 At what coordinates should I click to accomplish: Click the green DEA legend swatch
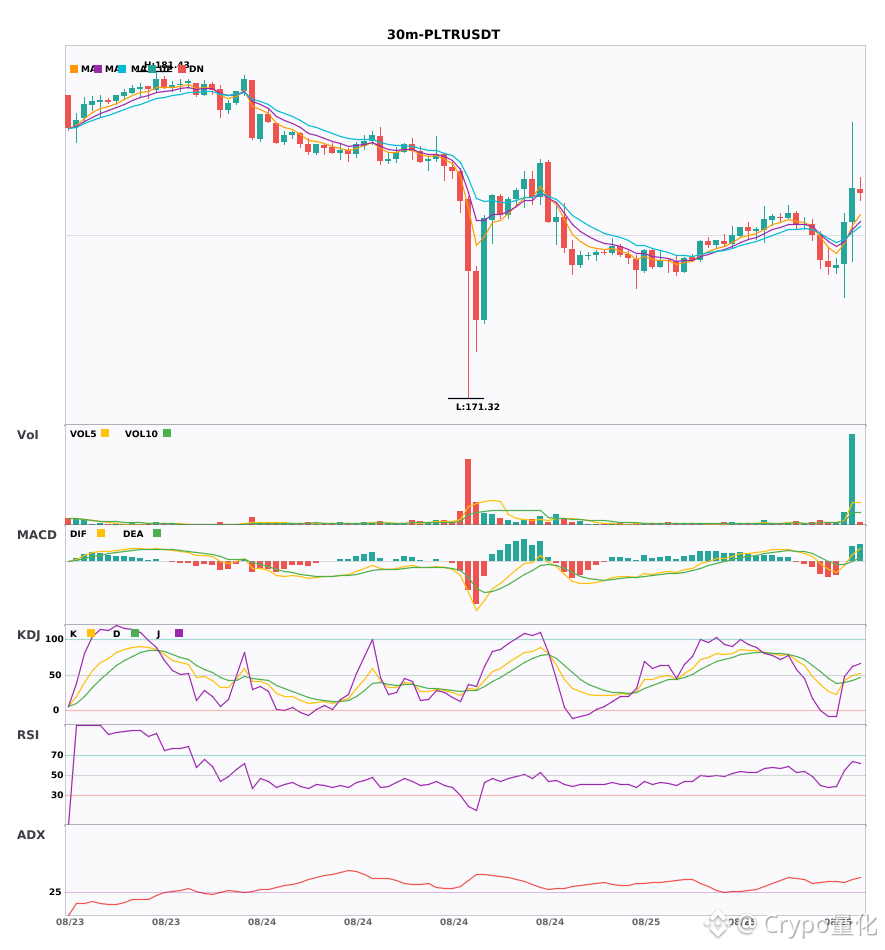click(157, 533)
